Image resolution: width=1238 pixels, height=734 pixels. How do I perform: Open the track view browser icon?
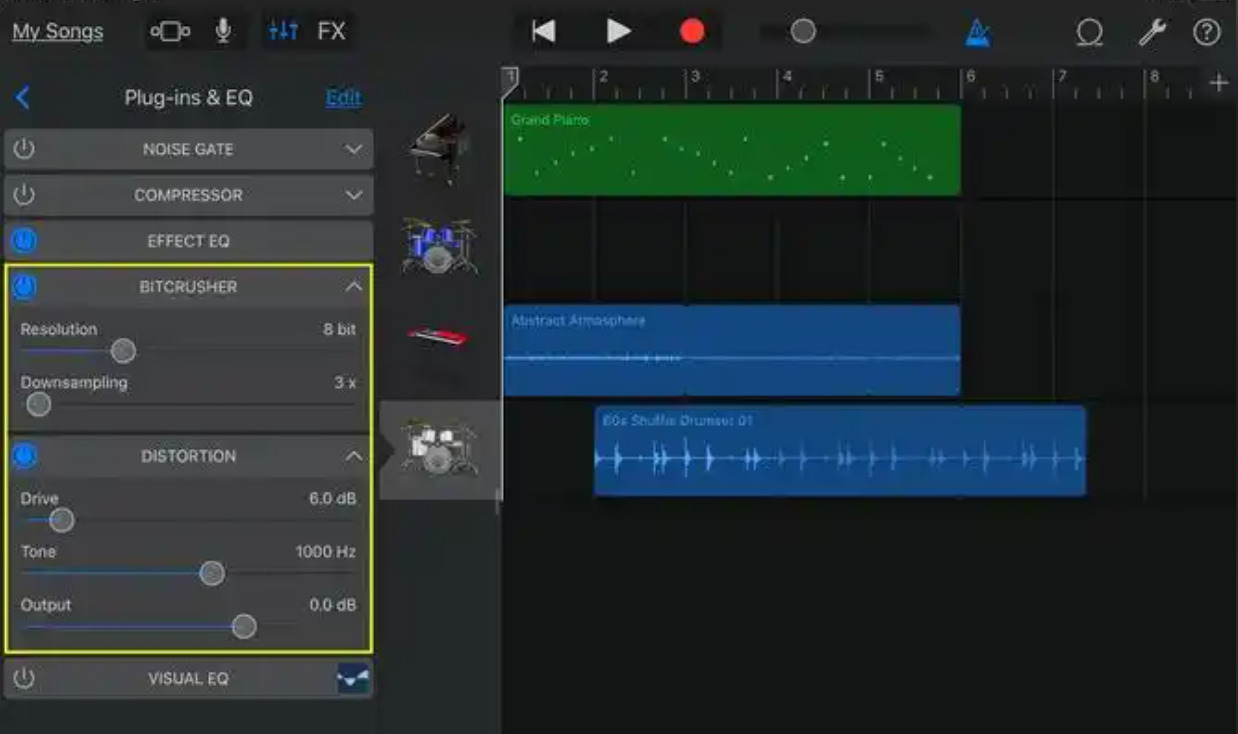[170, 32]
